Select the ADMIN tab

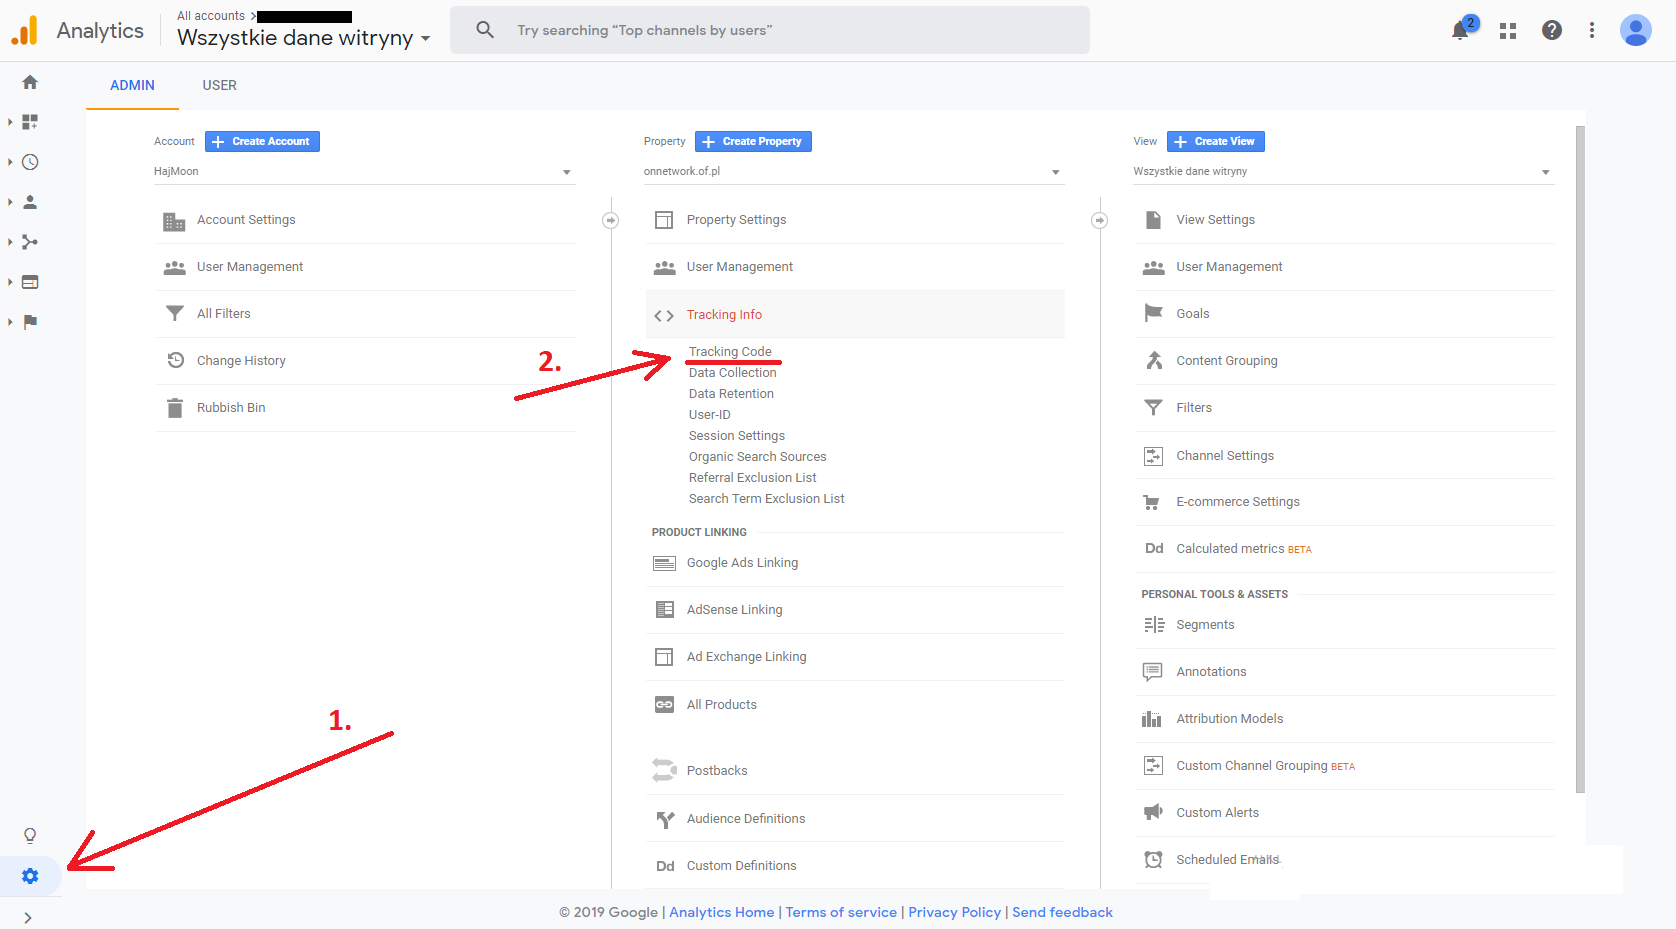pos(132,86)
